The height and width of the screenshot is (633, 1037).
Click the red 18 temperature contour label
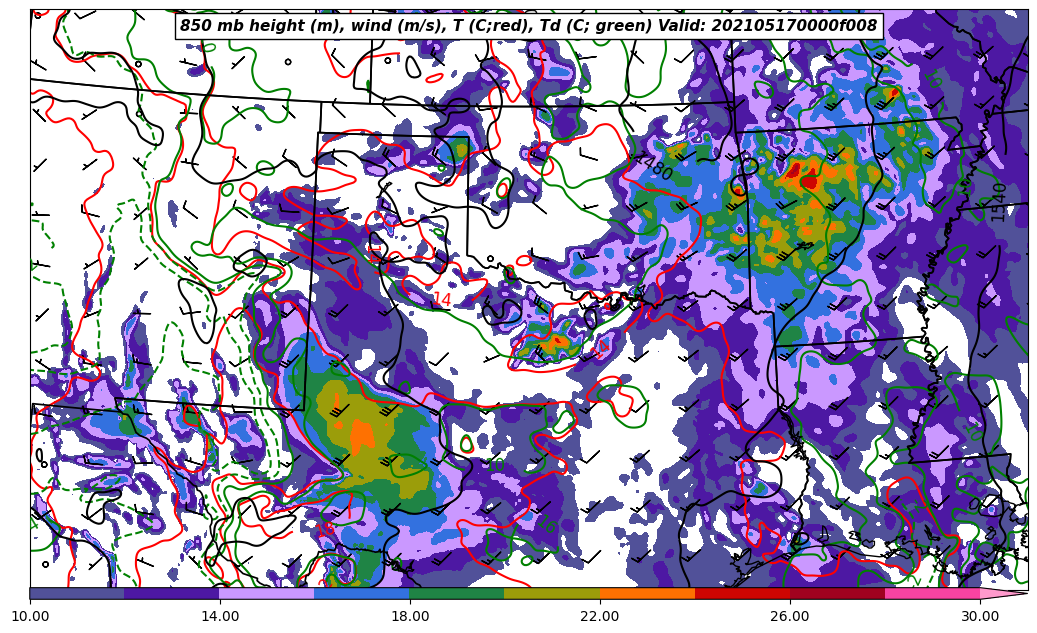tap(326, 528)
